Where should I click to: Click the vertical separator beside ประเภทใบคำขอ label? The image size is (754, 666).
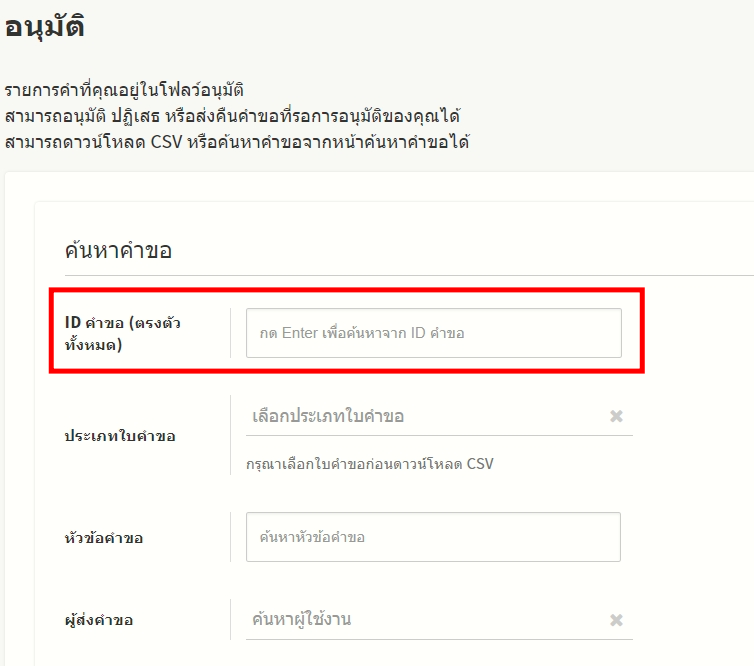(x=230, y=436)
